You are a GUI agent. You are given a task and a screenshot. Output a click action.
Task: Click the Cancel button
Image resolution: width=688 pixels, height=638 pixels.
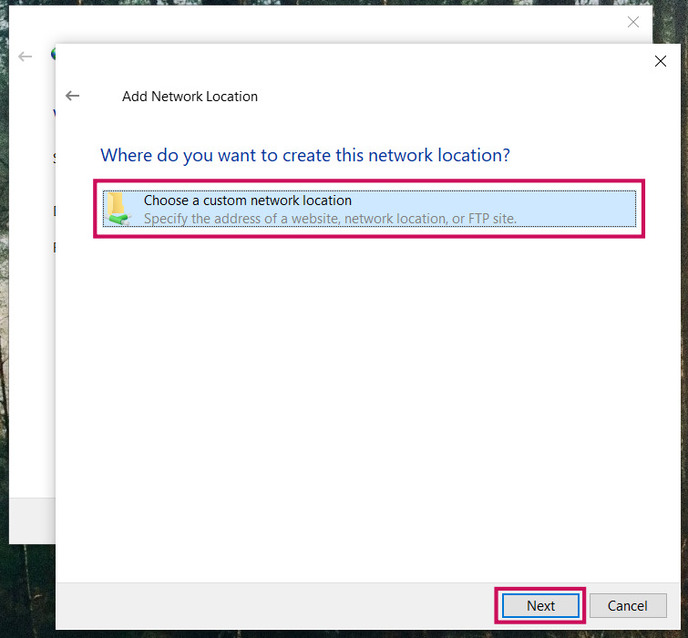[x=627, y=606]
